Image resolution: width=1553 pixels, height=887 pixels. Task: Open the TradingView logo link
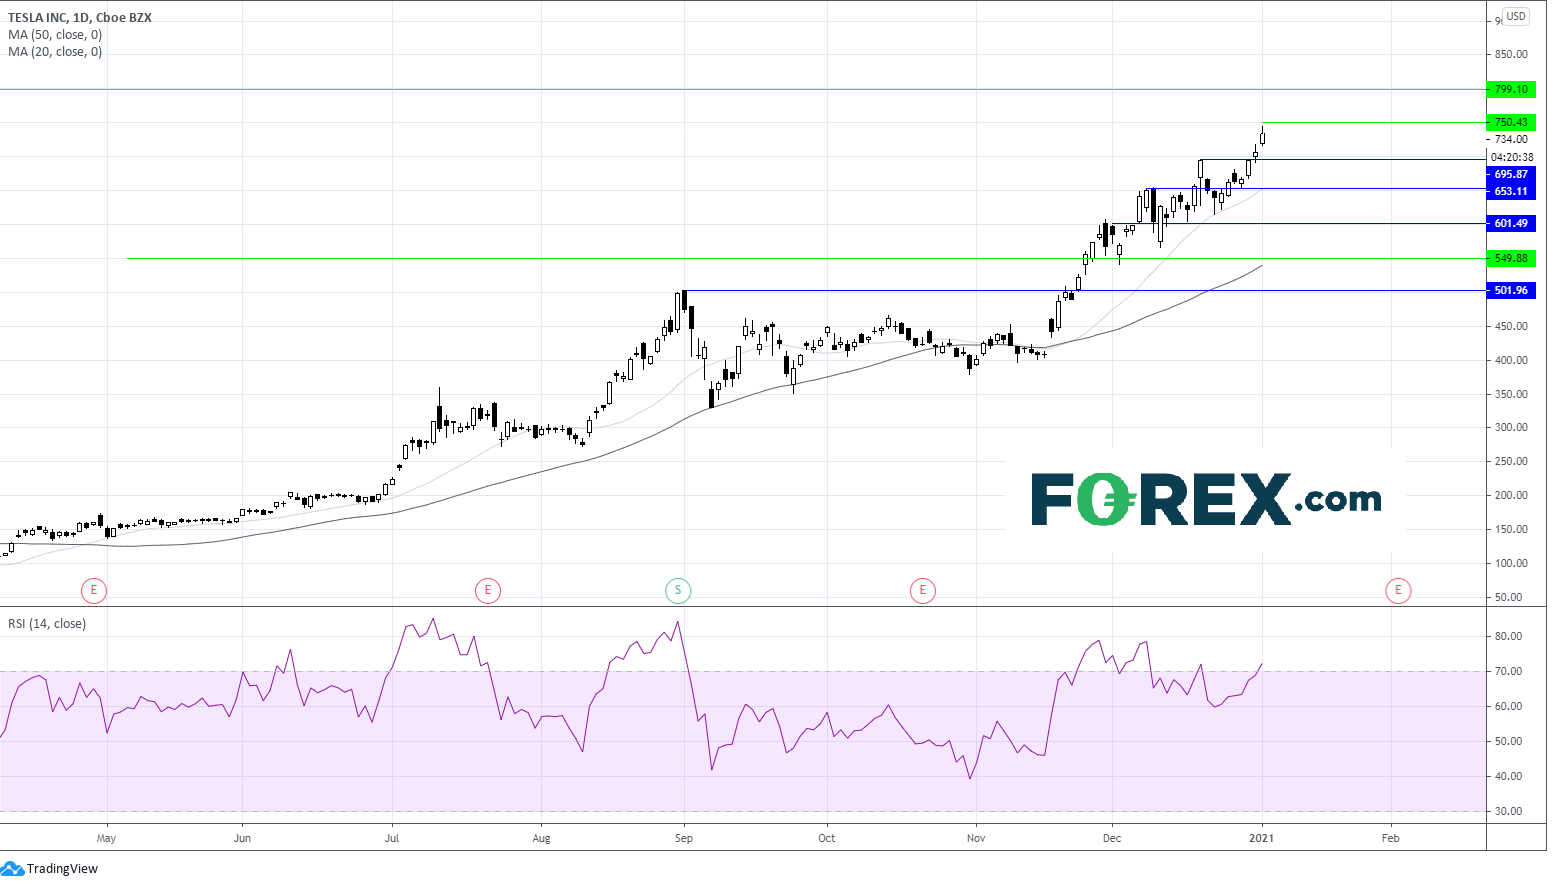[x=50, y=868]
